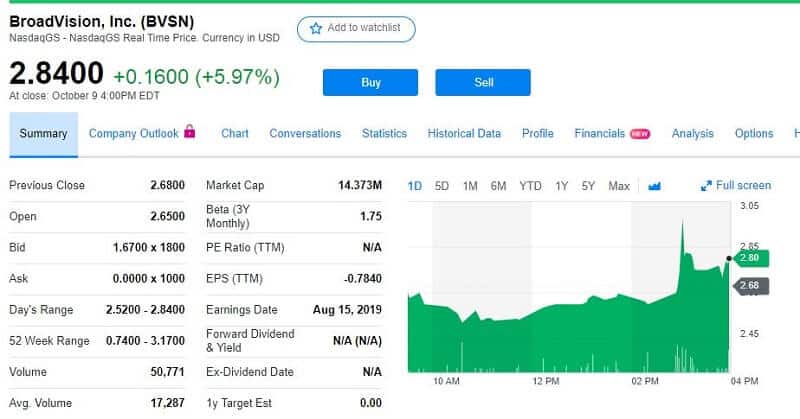Set chart range to 1Y
The image size is (800, 419).
pyautogui.click(x=562, y=186)
